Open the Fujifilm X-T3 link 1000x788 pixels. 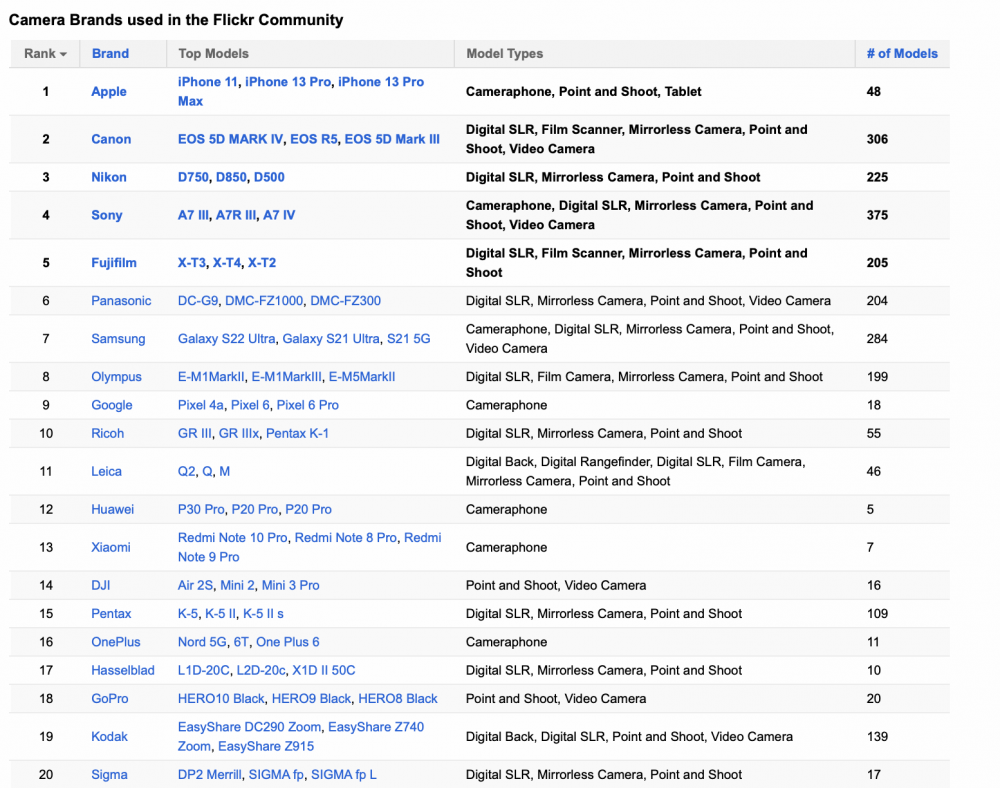(192, 263)
